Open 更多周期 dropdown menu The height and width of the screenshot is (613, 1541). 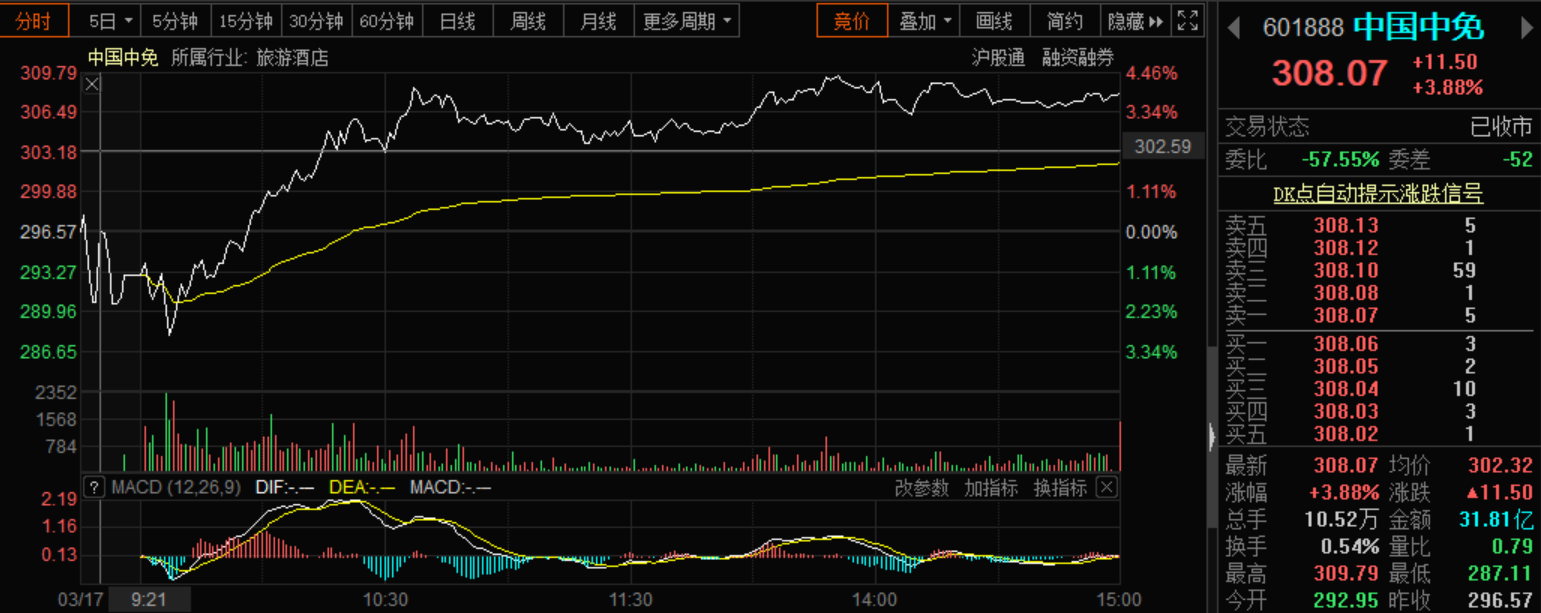coord(687,21)
